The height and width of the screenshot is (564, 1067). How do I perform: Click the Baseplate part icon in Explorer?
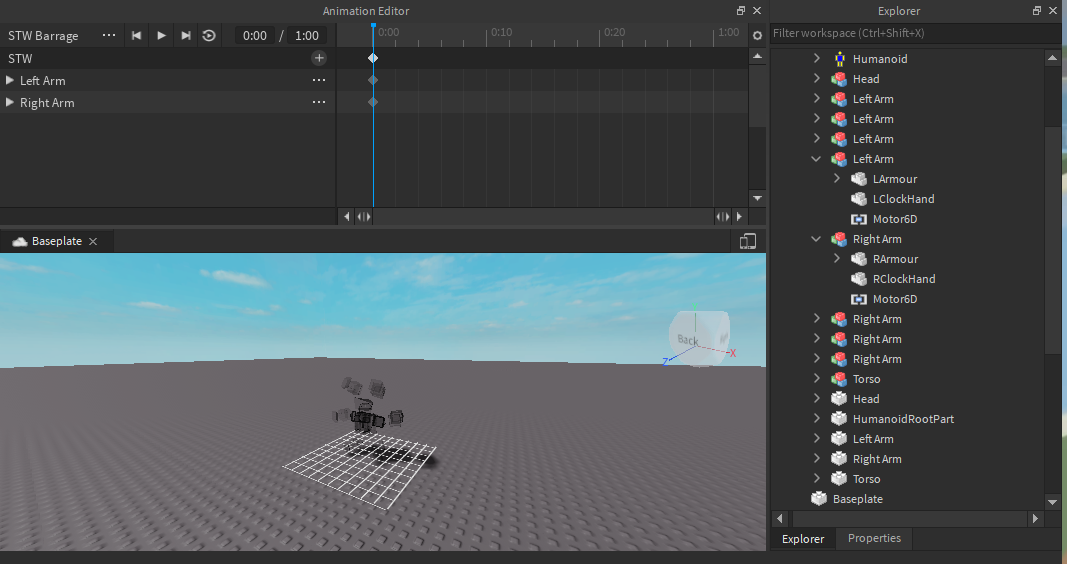point(819,499)
